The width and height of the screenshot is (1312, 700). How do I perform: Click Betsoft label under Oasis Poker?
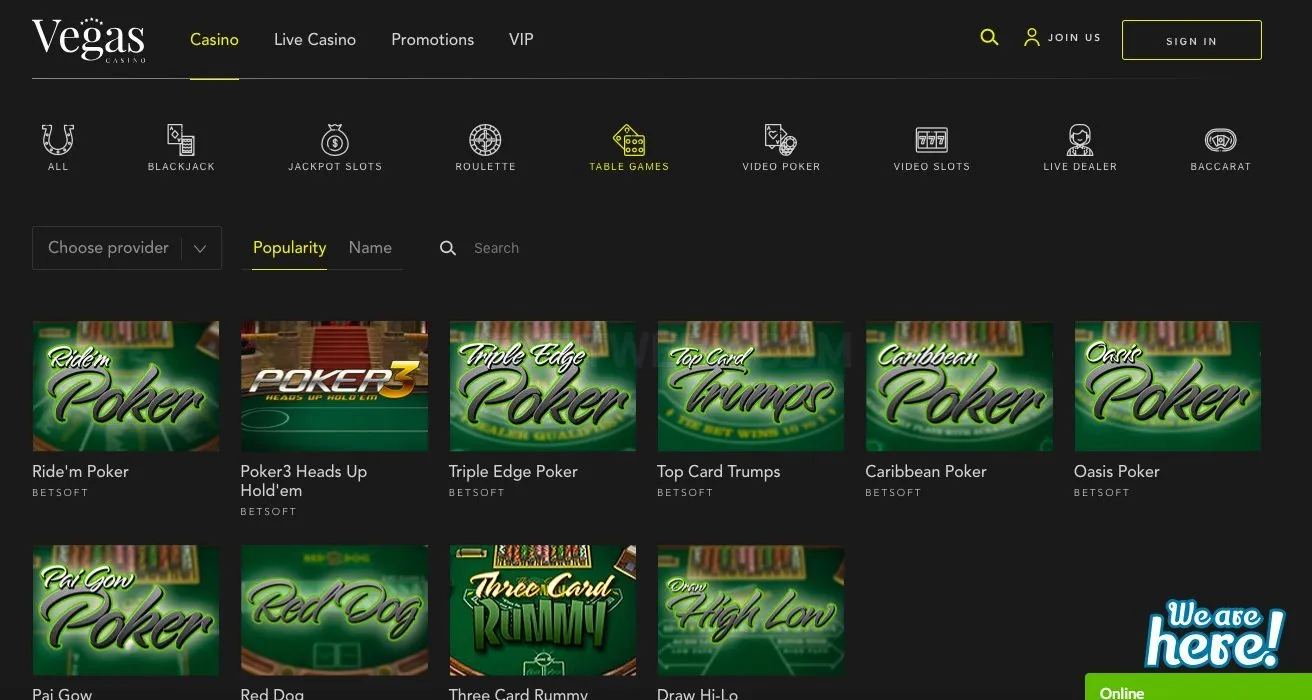1102,493
